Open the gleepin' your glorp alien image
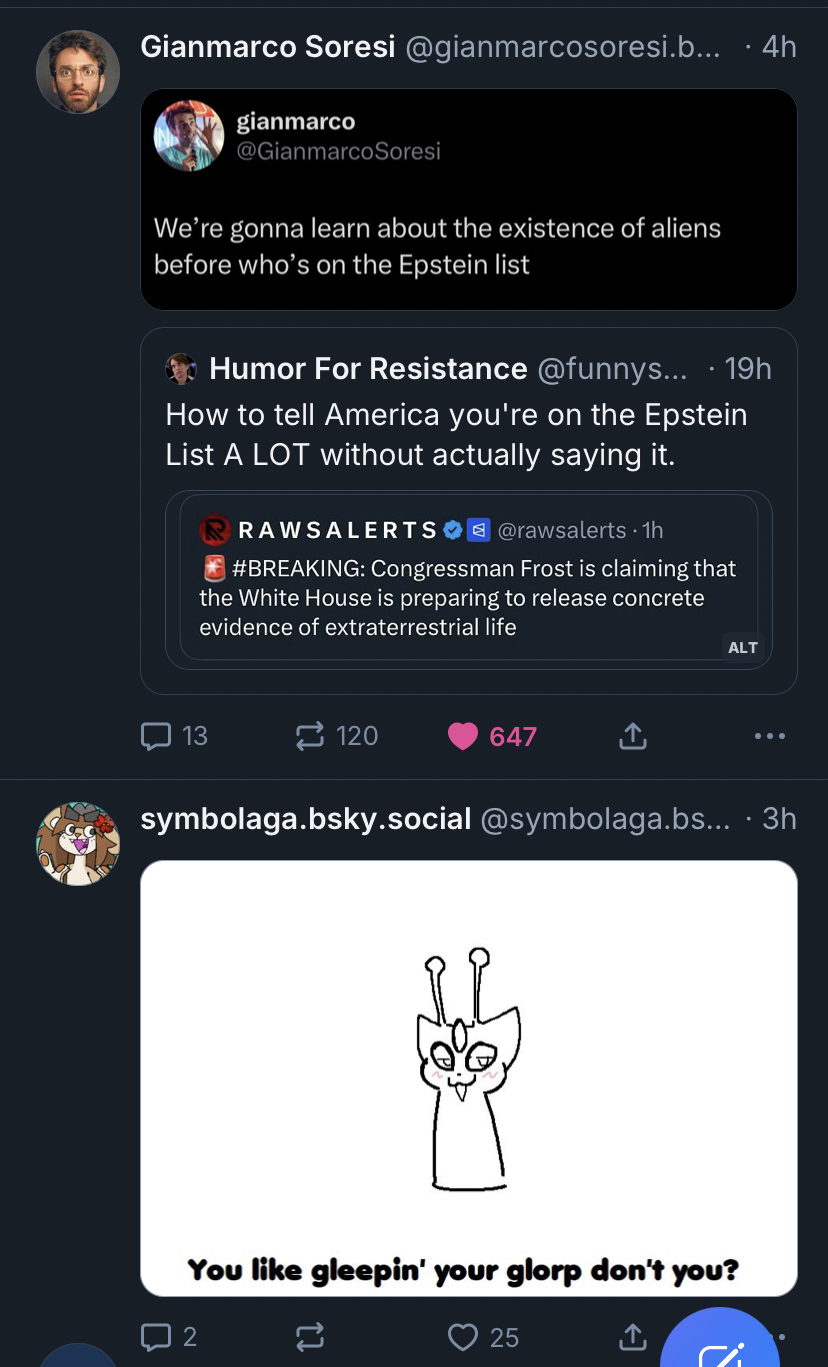 pos(468,1078)
